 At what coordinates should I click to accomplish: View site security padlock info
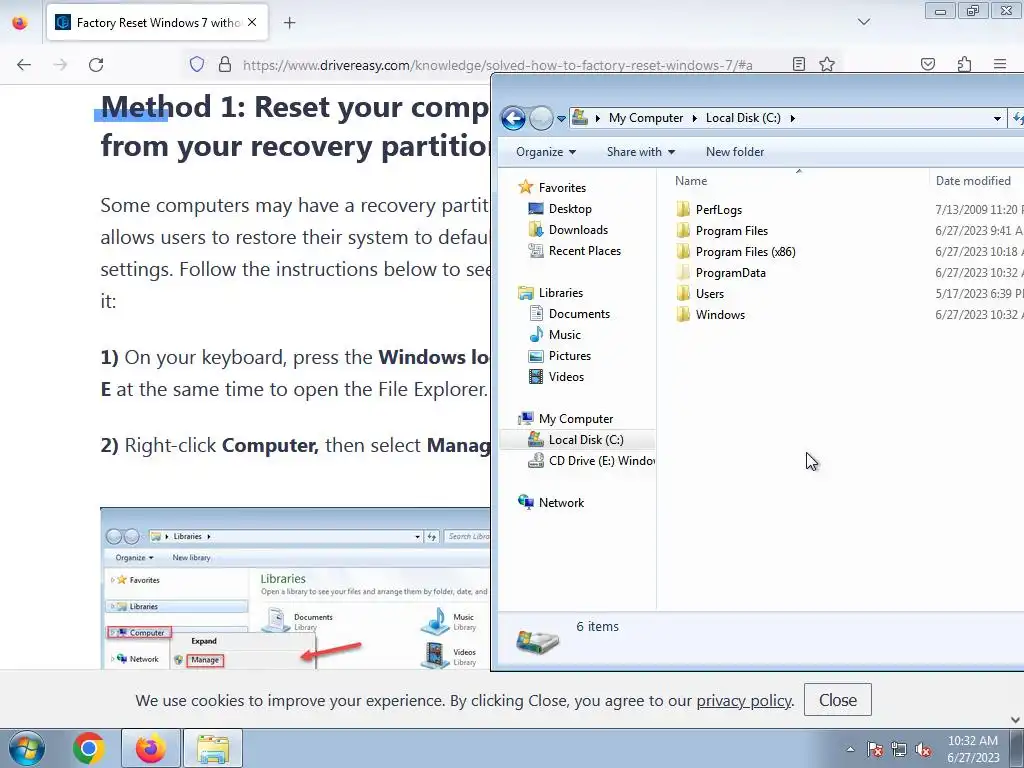coord(225,64)
